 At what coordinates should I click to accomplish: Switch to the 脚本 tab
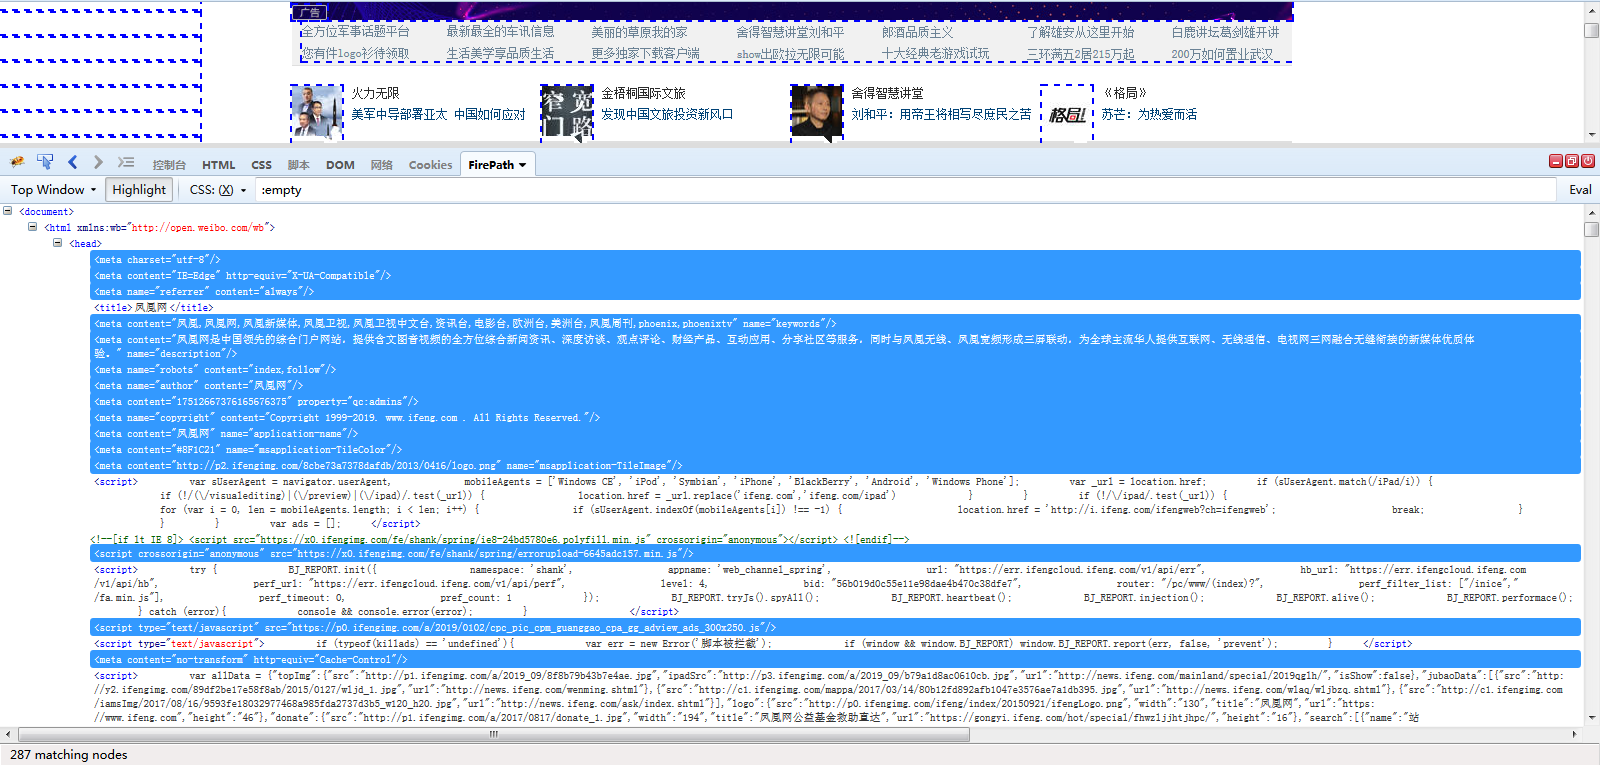(x=298, y=165)
